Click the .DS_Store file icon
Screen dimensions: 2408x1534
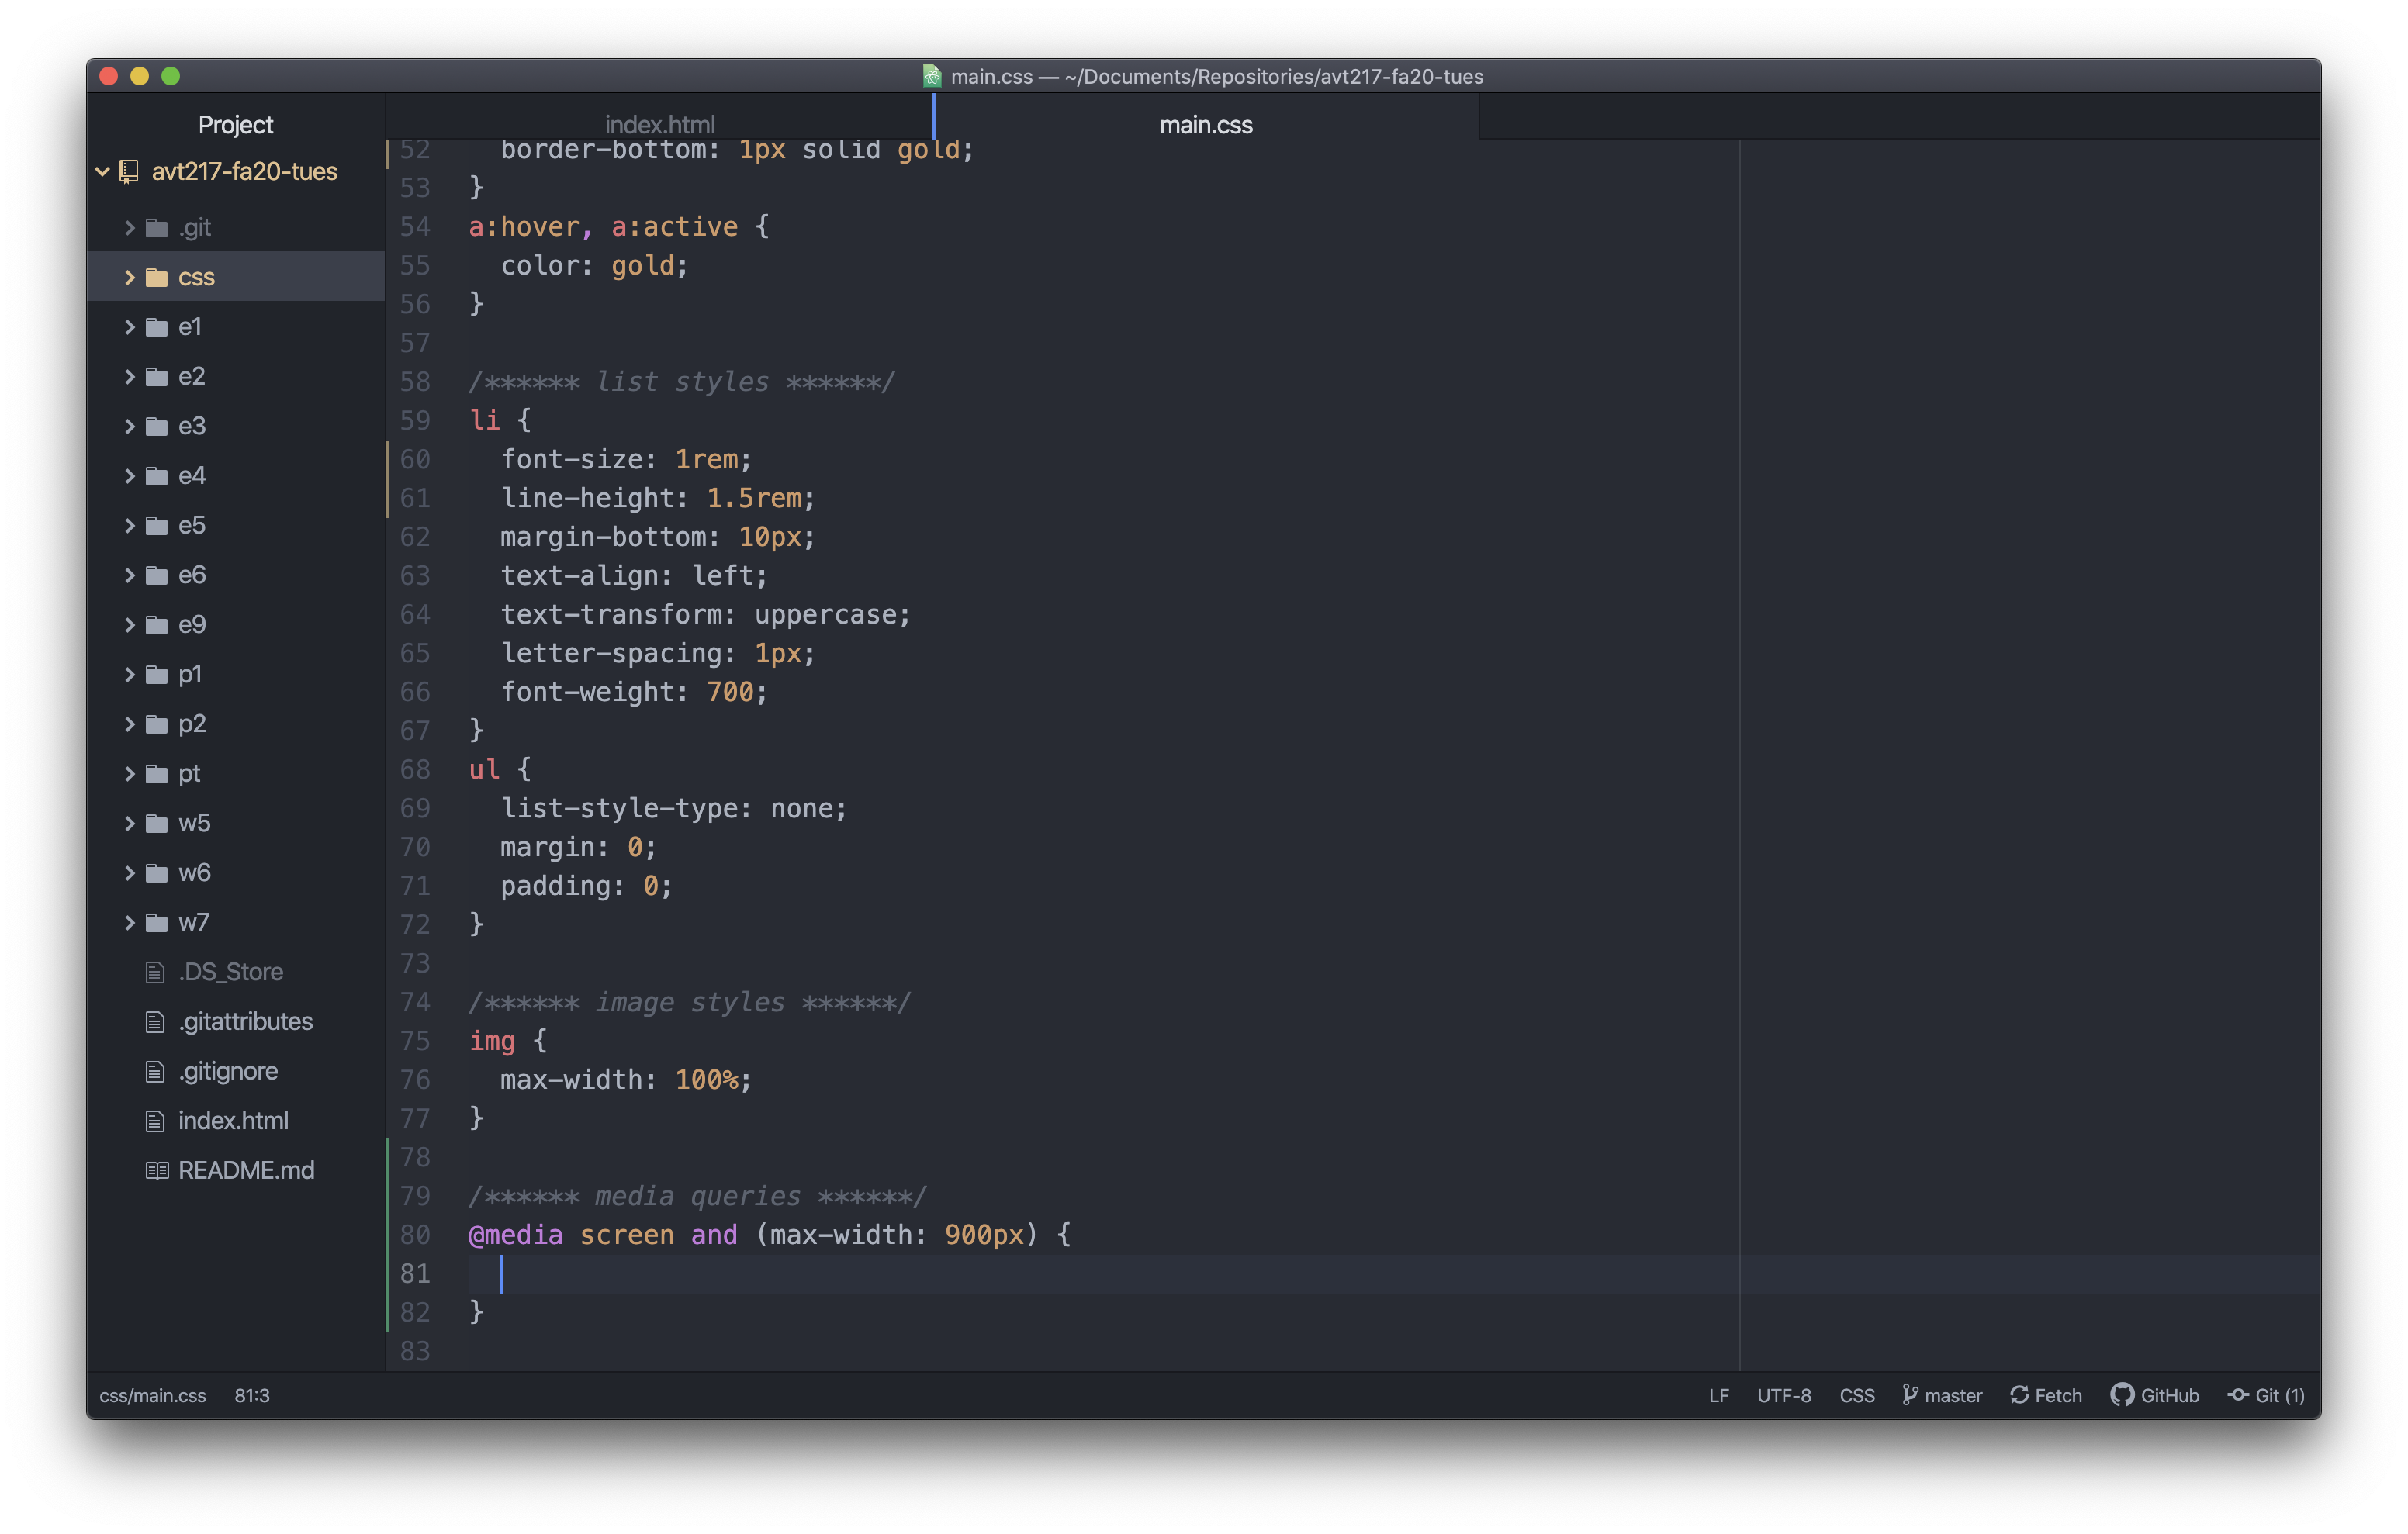pos(155,972)
